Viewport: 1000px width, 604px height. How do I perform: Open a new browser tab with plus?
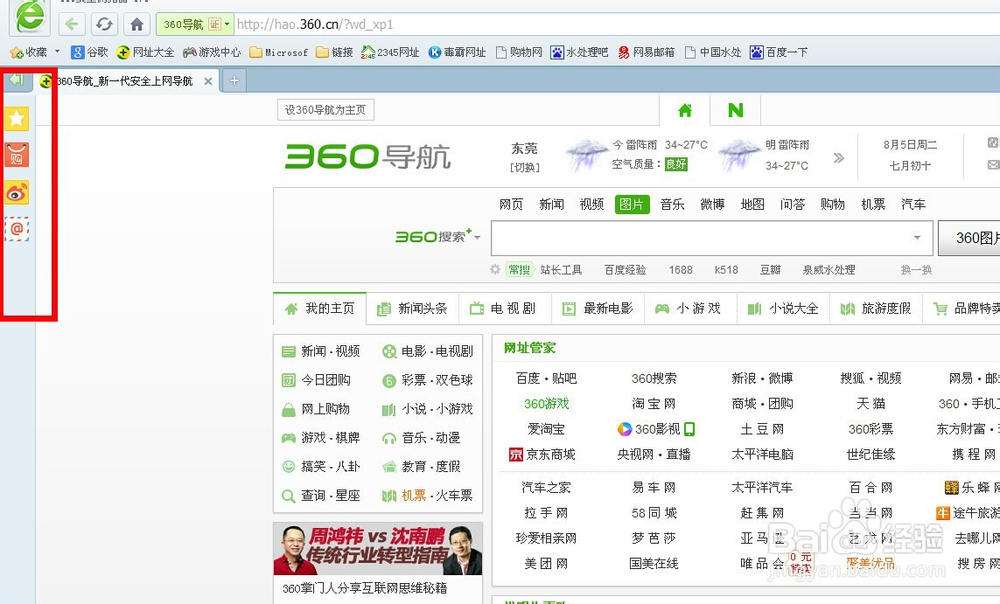click(234, 80)
